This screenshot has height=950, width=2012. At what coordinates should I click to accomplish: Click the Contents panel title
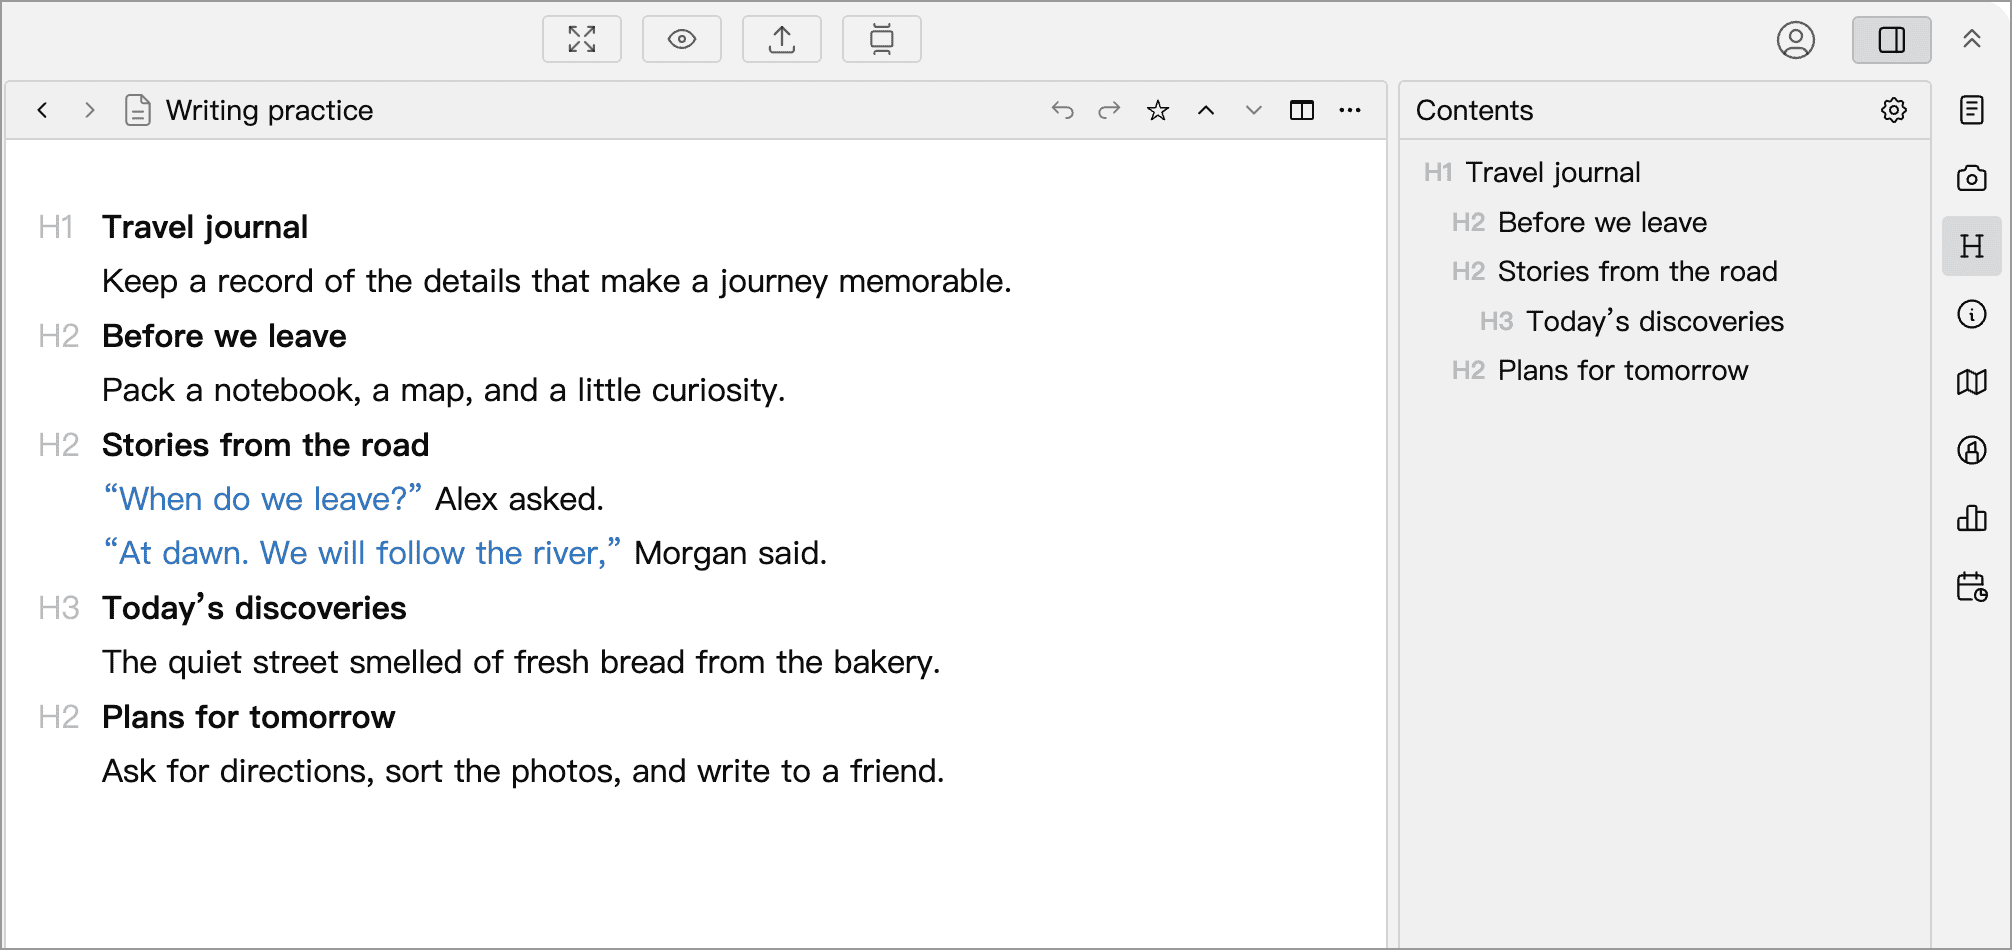coord(1474,110)
